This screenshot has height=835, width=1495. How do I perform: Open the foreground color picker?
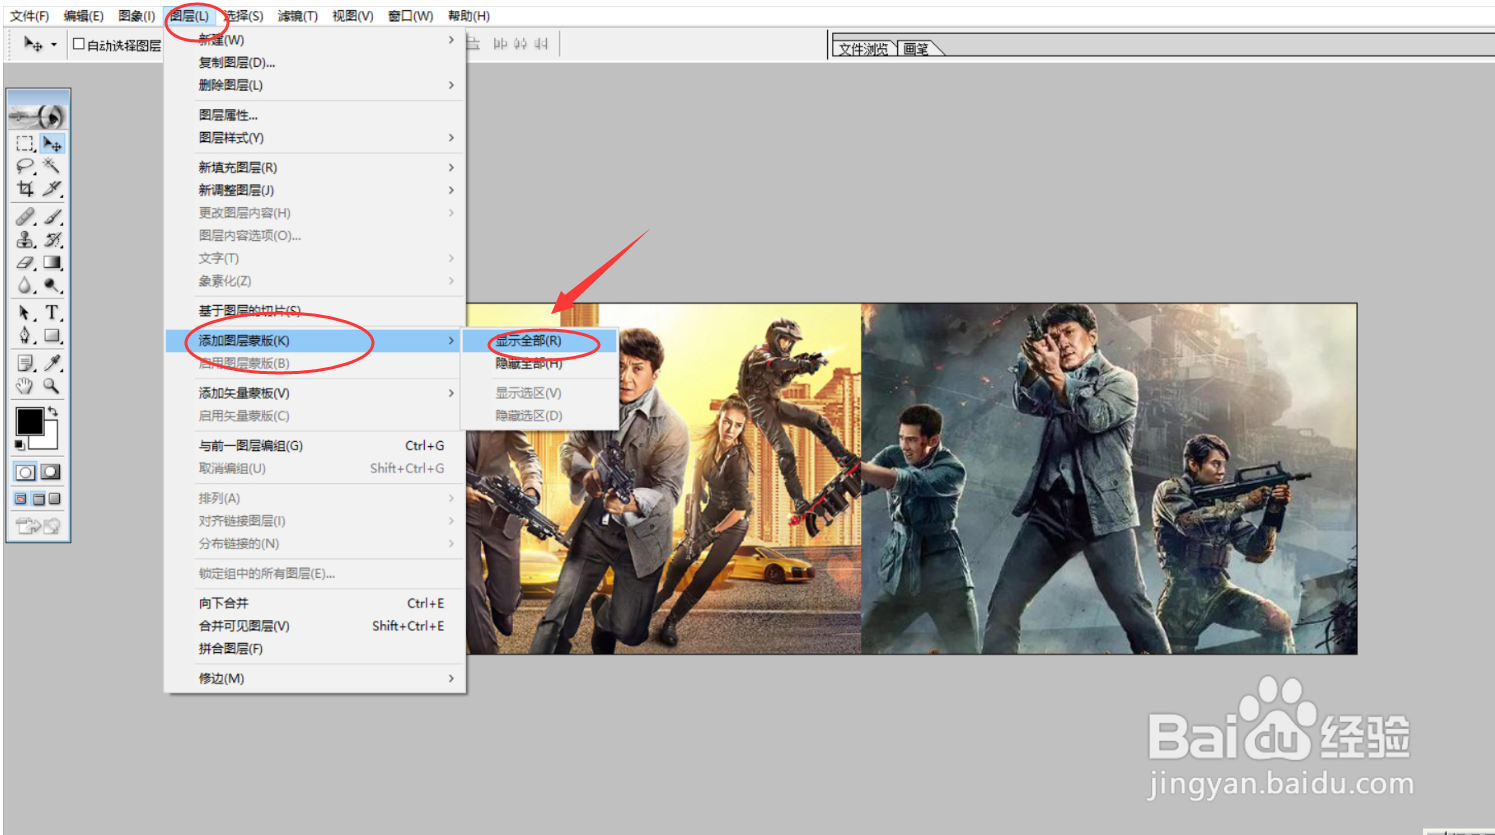(30, 421)
